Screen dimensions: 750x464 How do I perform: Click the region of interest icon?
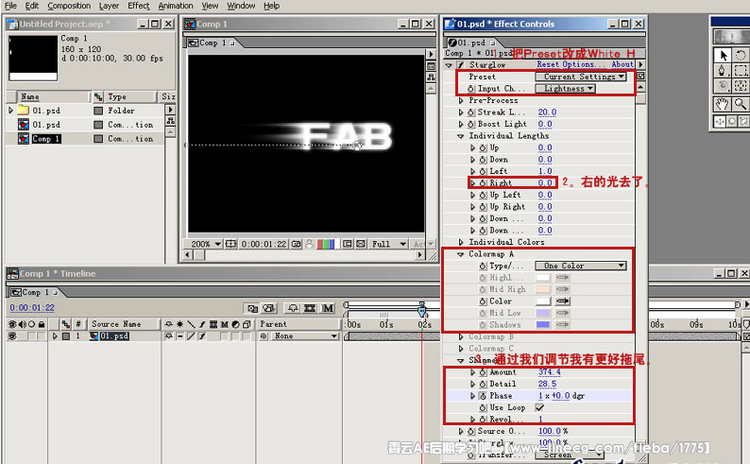[x=347, y=244]
